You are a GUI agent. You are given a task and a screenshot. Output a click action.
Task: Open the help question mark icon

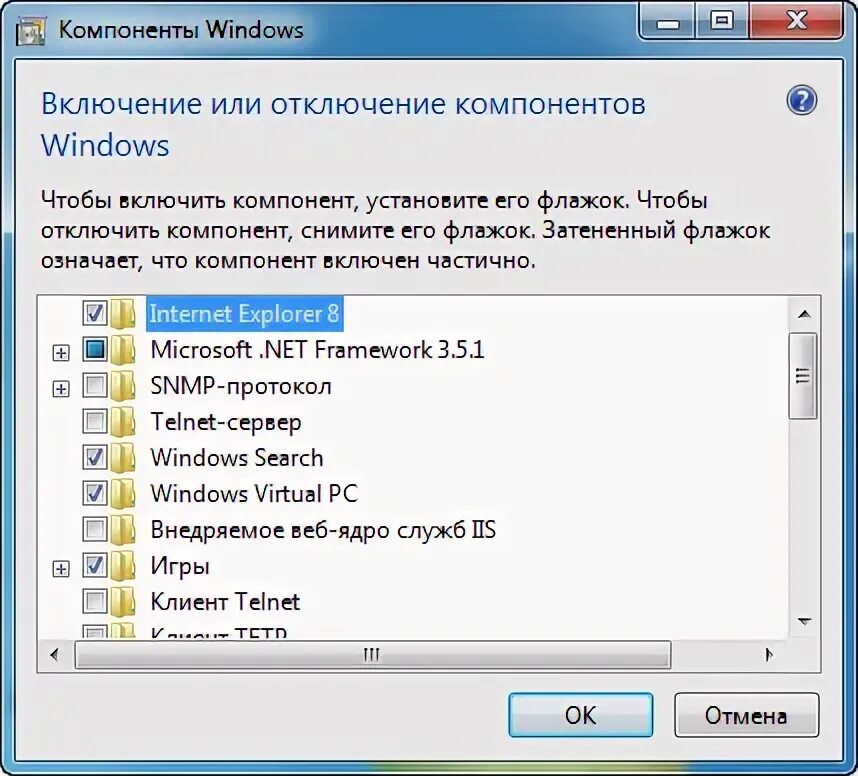coord(802,101)
